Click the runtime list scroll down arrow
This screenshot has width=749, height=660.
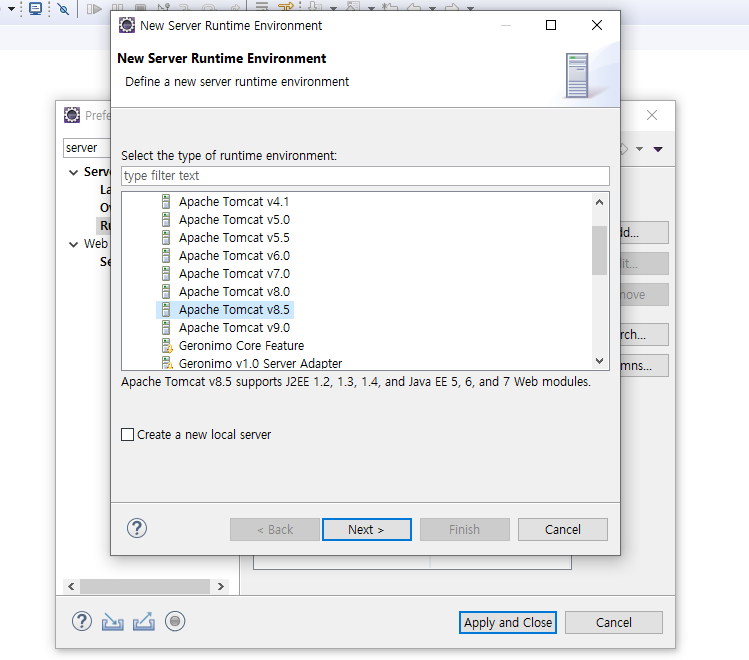599,361
